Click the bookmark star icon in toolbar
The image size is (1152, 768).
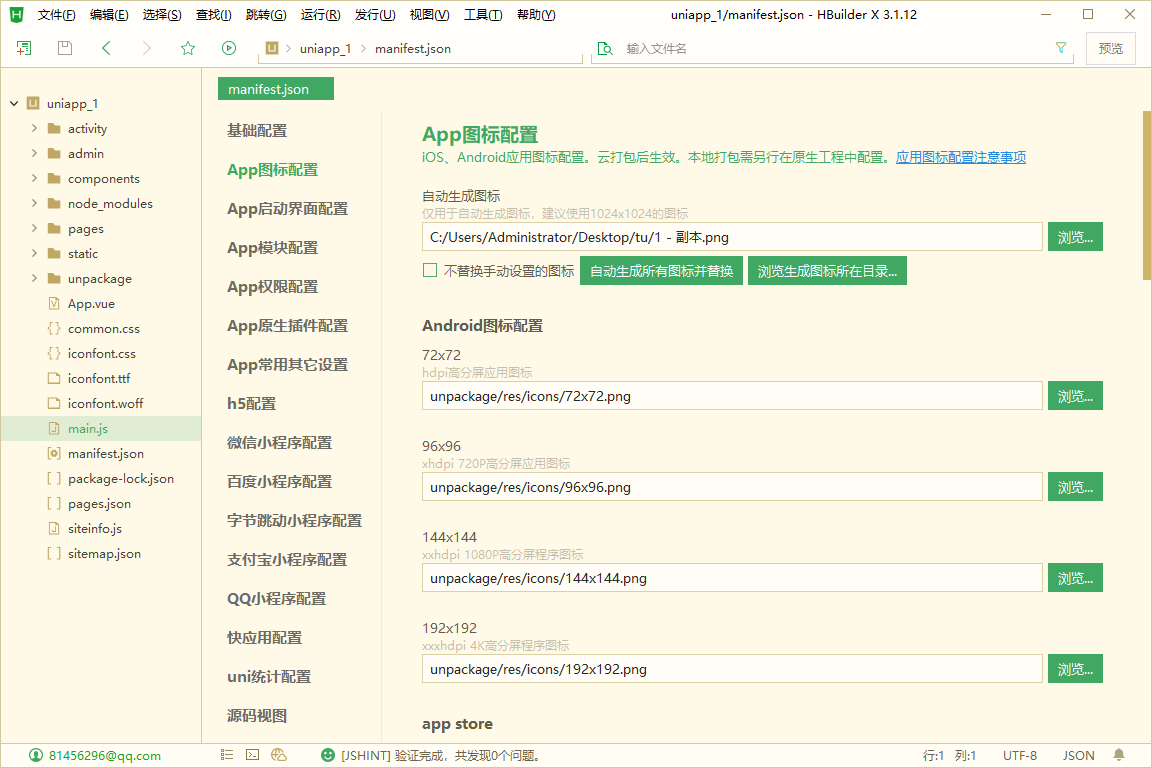pos(188,48)
